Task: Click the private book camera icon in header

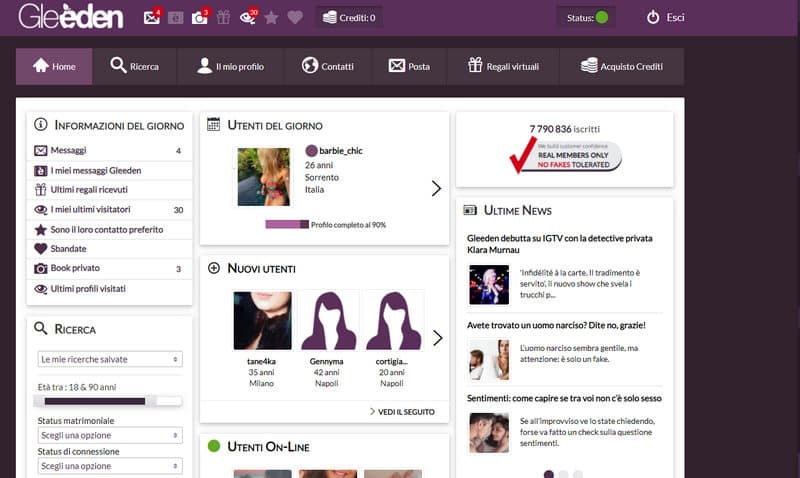Action: tap(198, 17)
